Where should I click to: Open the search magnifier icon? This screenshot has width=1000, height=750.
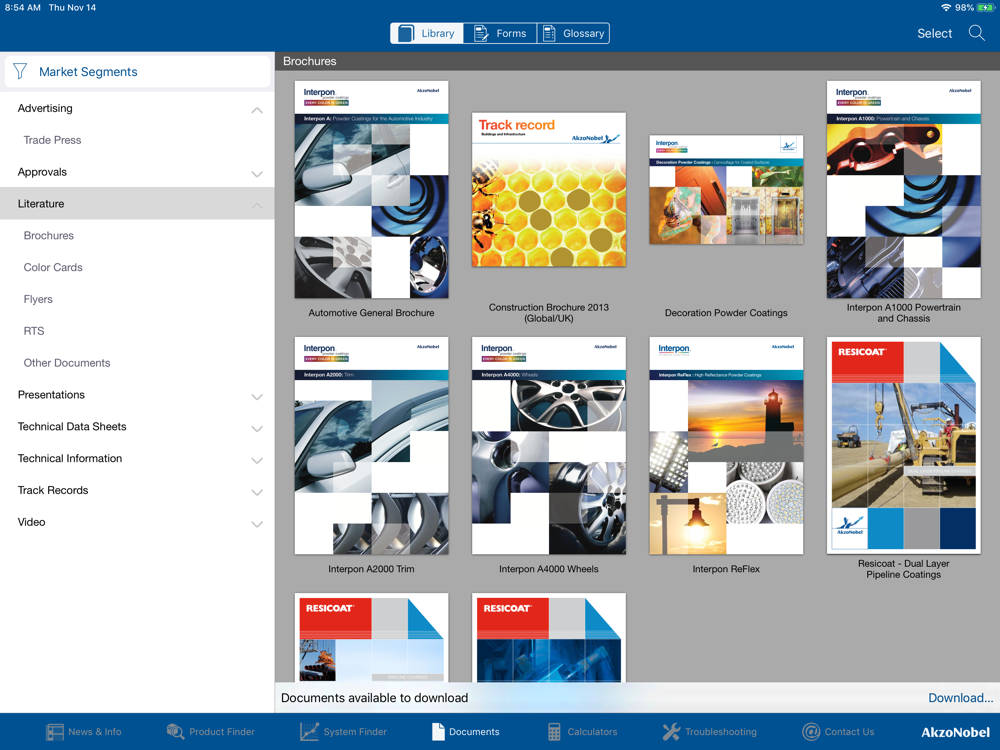976,33
